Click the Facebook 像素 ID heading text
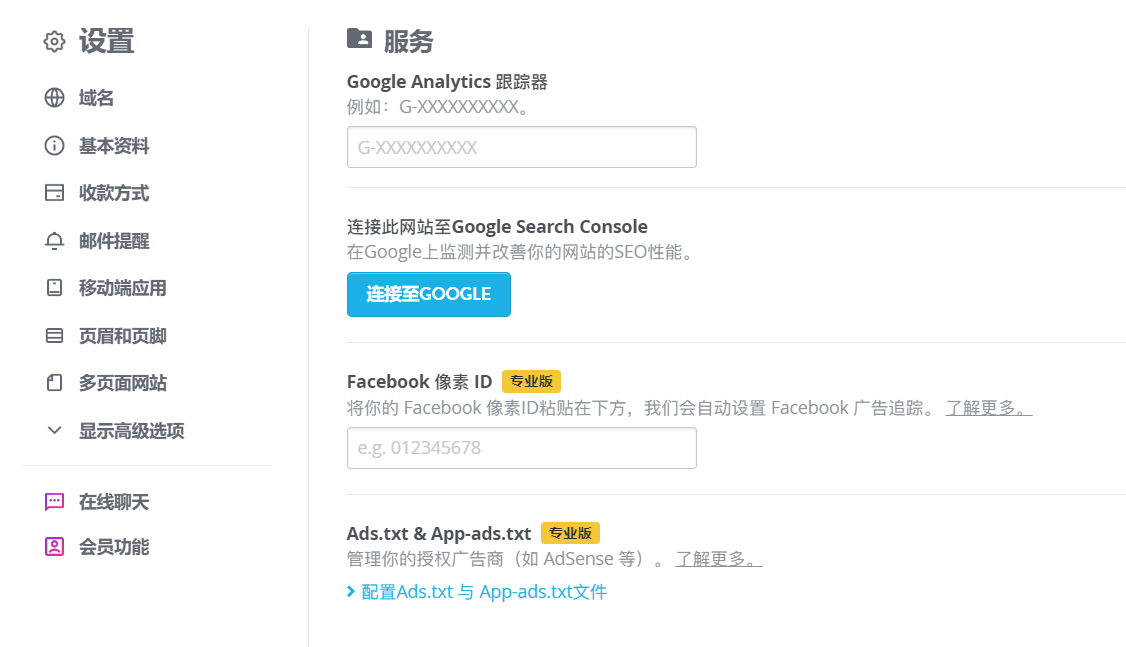The height and width of the screenshot is (647, 1126). (x=419, y=381)
